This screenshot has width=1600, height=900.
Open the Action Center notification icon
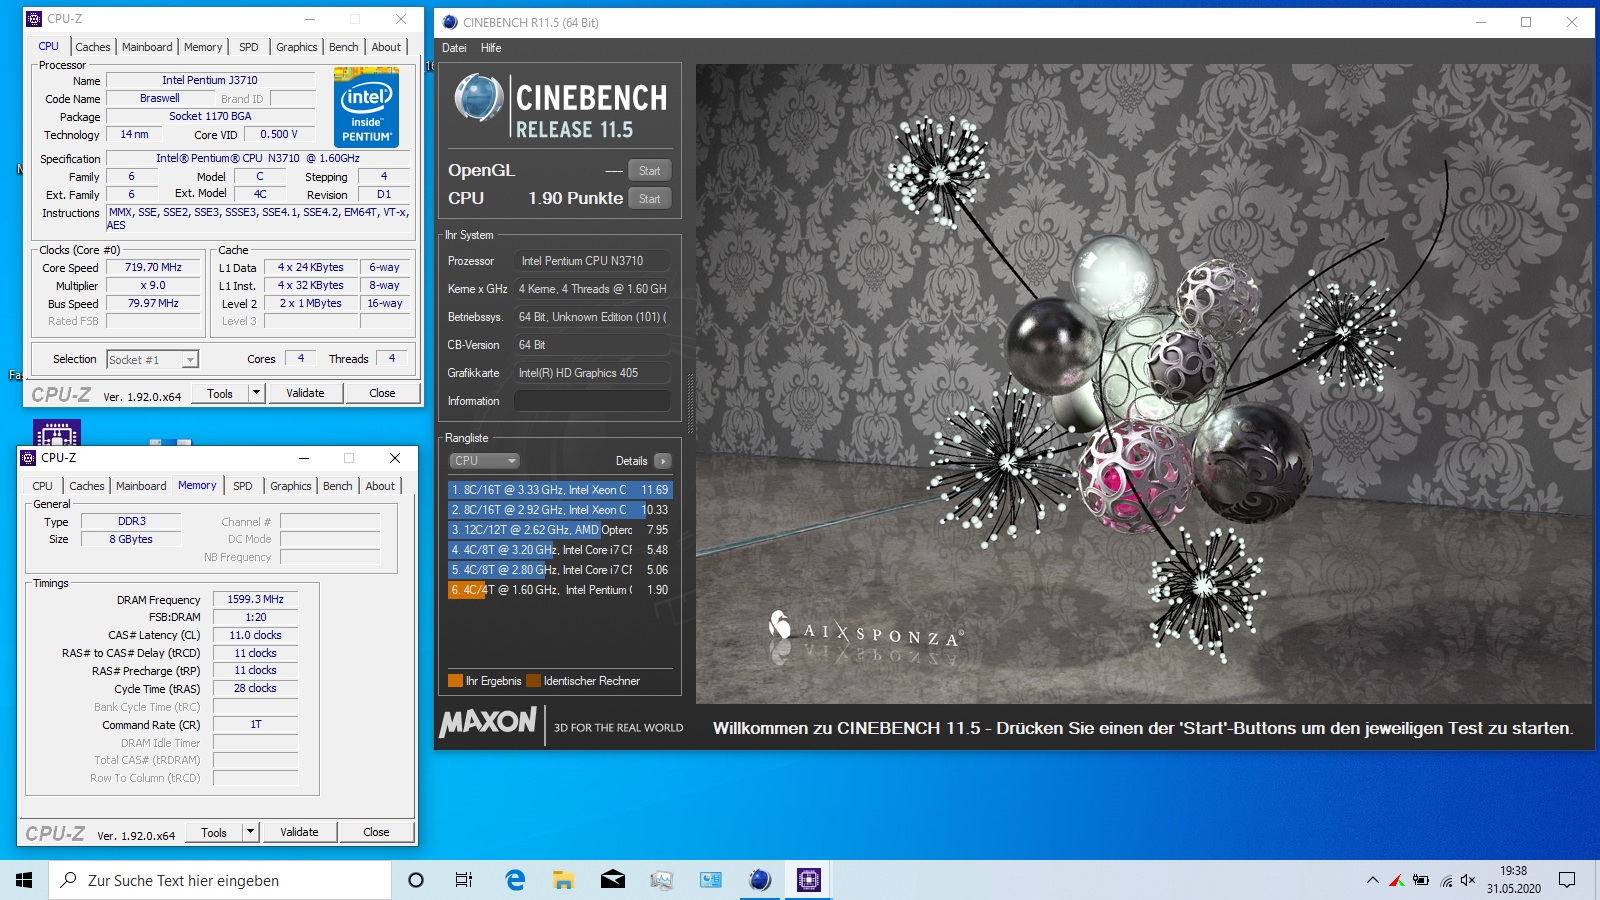point(1567,880)
